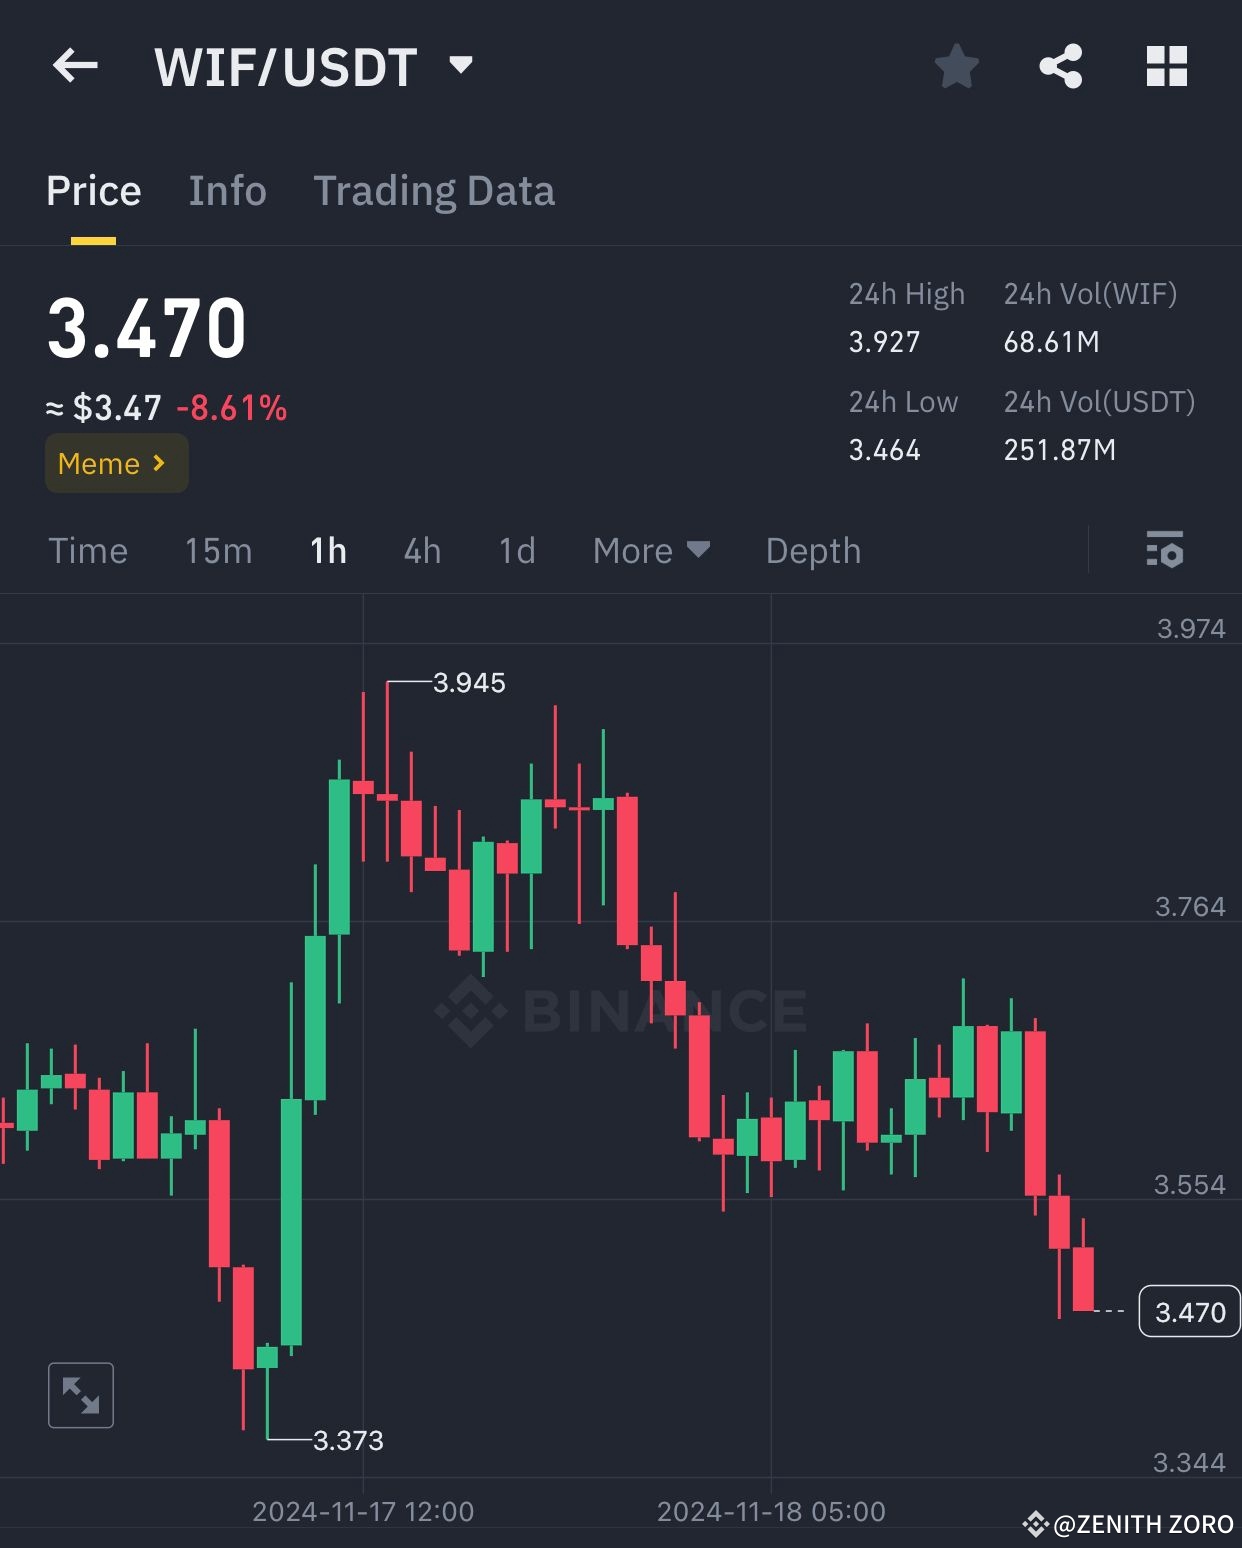Screen dimensions: 1242x1548
Task: Toggle the favorite star for WIF/USDT
Action: coord(956,66)
